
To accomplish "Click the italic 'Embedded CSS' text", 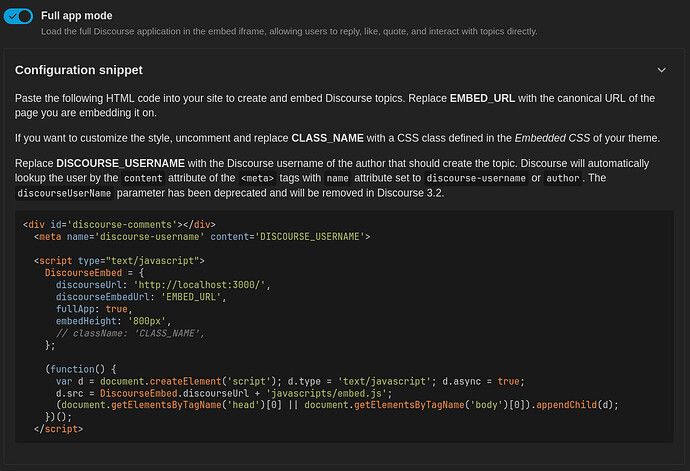I will pyautogui.click(x=552, y=138).
